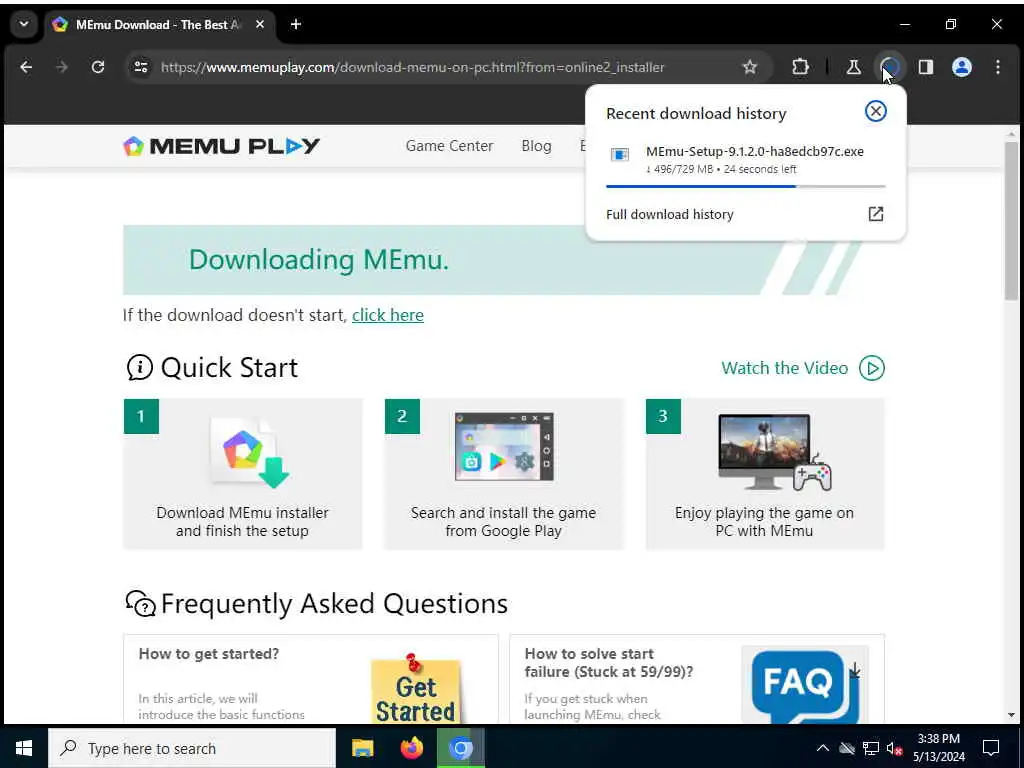Open the tab search dropdown arrow
Viewport: 1024px width, 768px height.
click(24, 24)
